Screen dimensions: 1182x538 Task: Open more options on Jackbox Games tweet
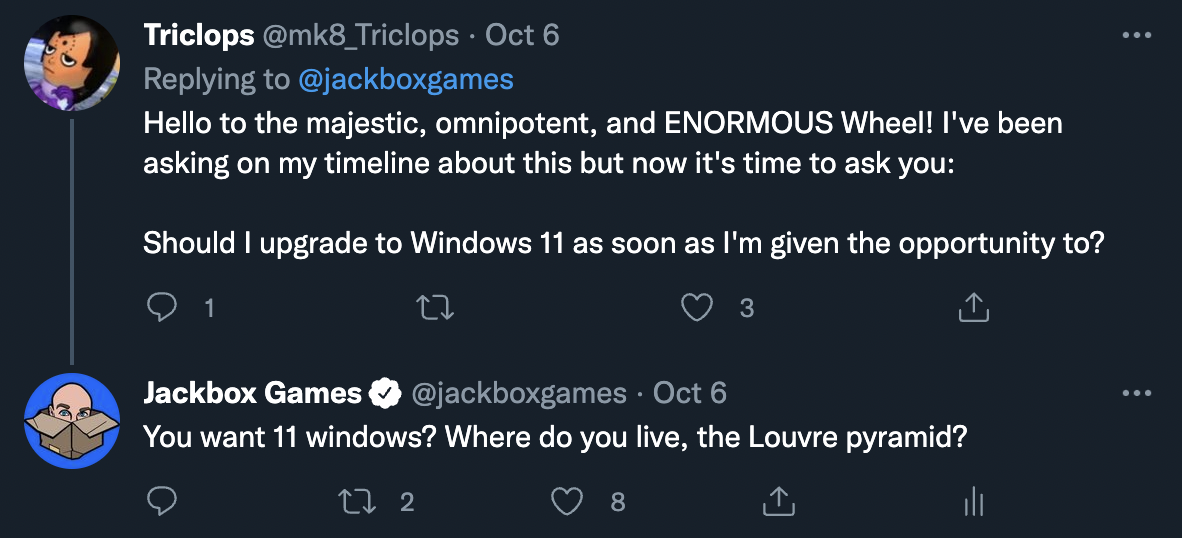tap(1137, 393)
